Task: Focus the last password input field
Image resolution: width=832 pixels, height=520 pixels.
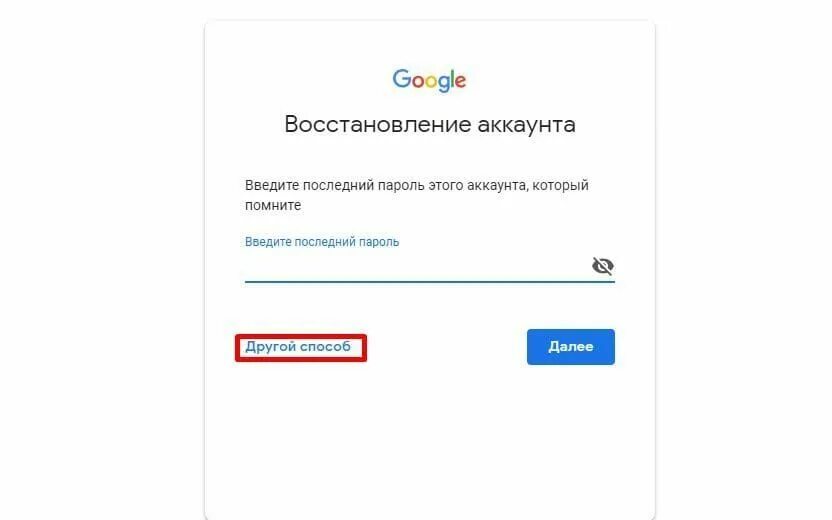Action: pos(417,266)
